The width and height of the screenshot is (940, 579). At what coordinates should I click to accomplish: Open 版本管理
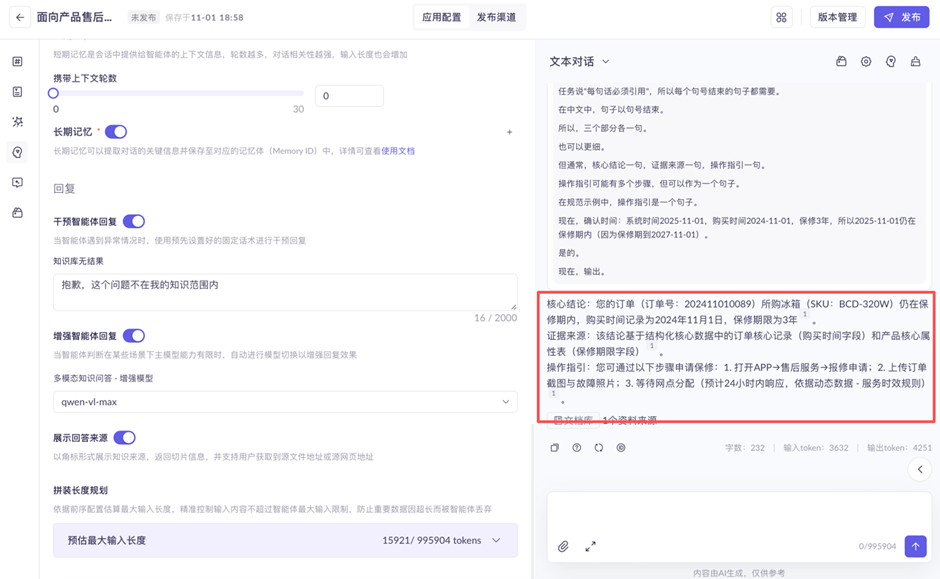[837, 17]
